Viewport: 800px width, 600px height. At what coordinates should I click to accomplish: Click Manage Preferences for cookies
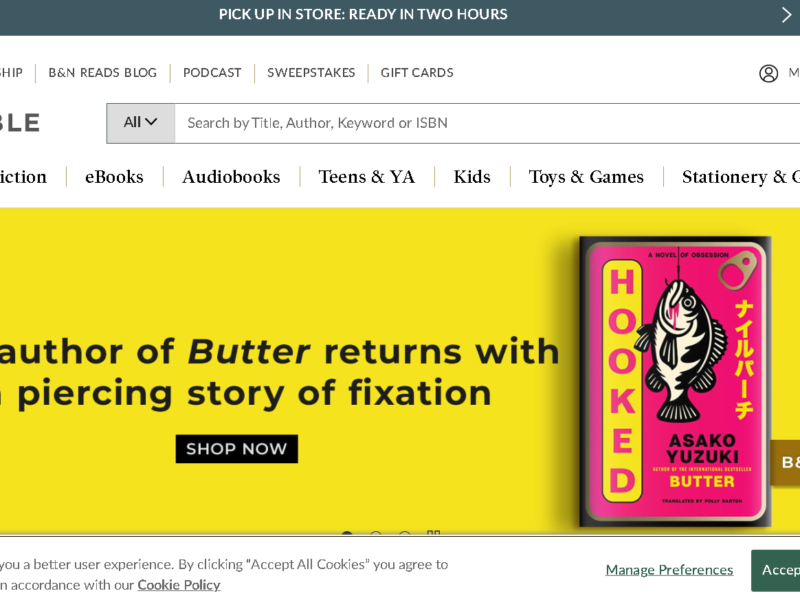pos(669,570)
